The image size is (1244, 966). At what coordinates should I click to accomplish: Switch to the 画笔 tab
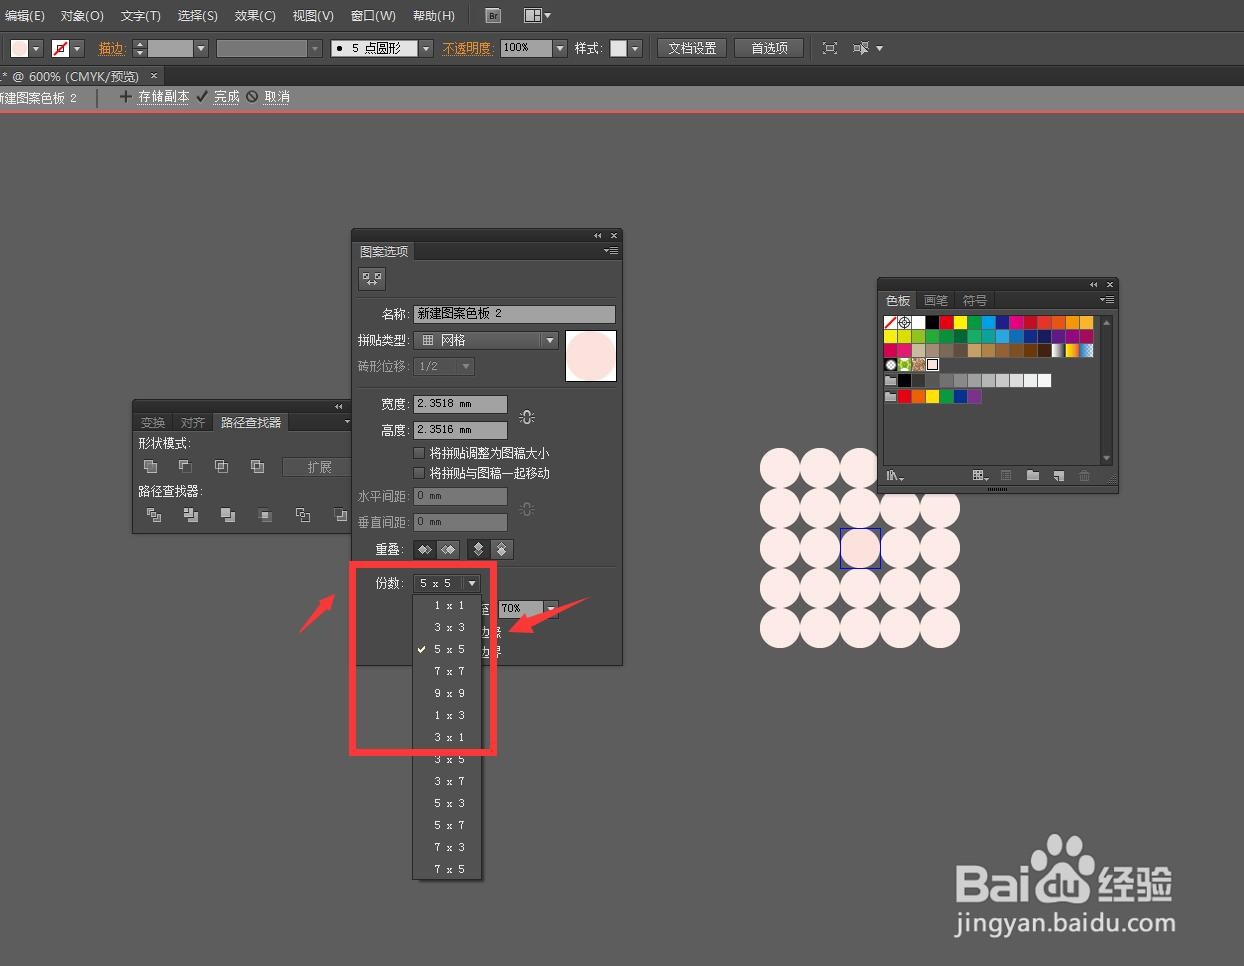936,300
